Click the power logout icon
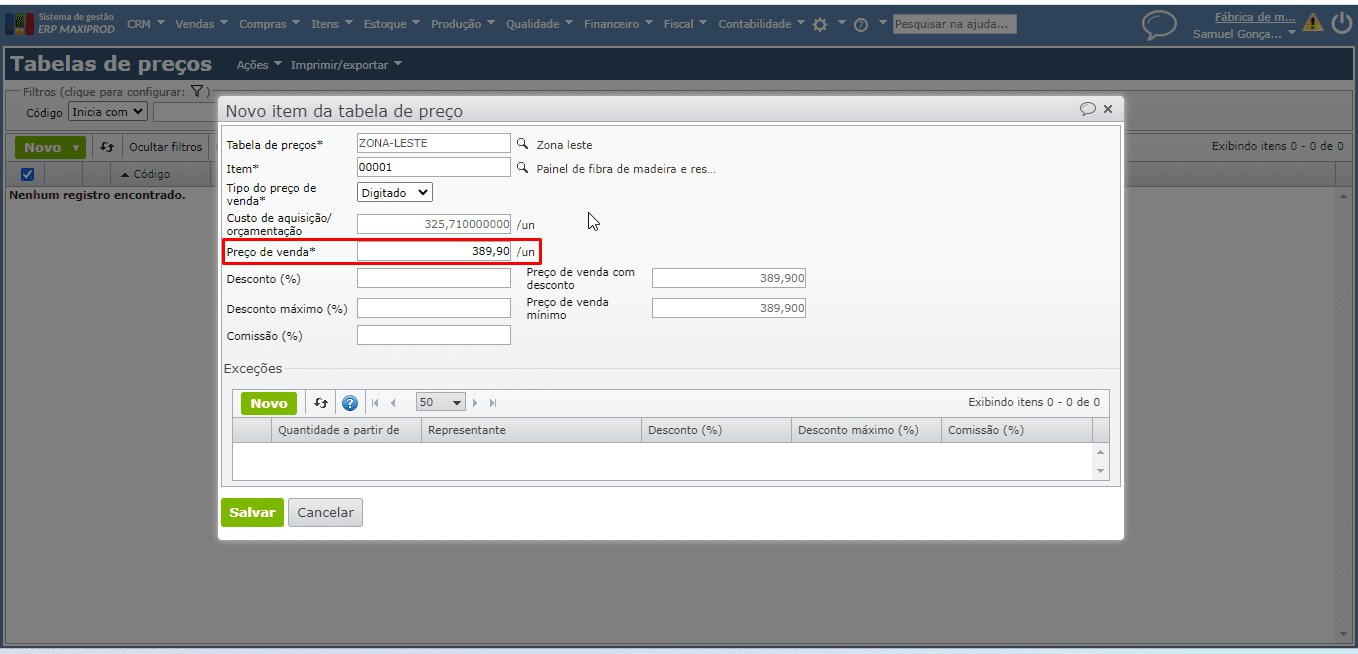The image size is (1358, 654). [x=1342, y=23]
